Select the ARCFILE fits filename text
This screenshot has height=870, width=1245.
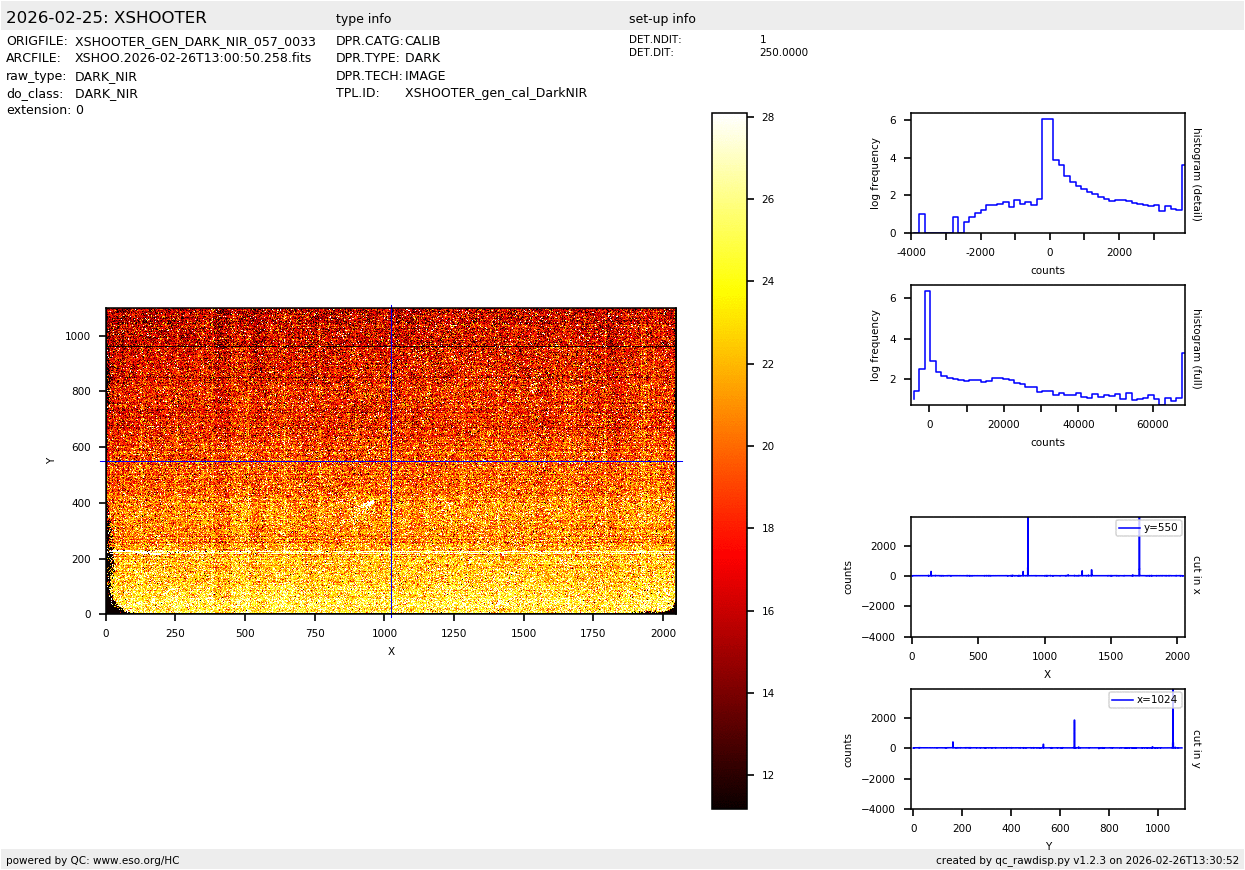coord(193,59)
